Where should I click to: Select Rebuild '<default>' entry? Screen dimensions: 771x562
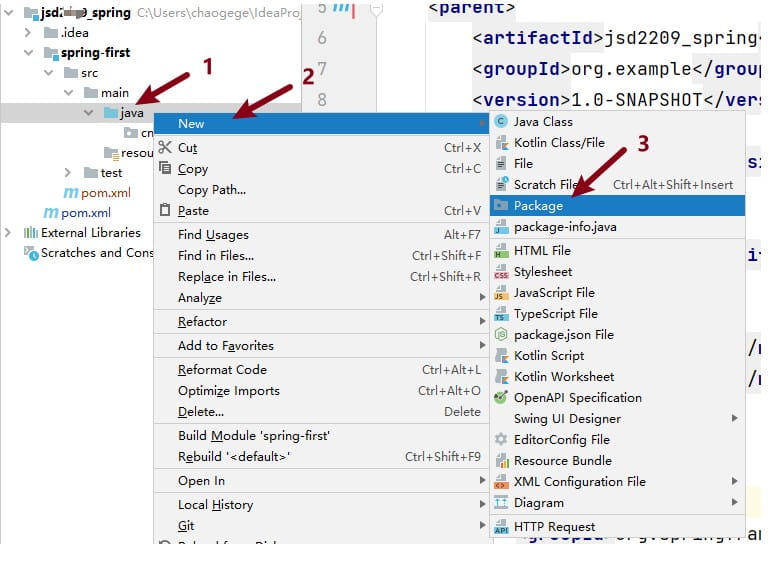[x=322, y=457]
